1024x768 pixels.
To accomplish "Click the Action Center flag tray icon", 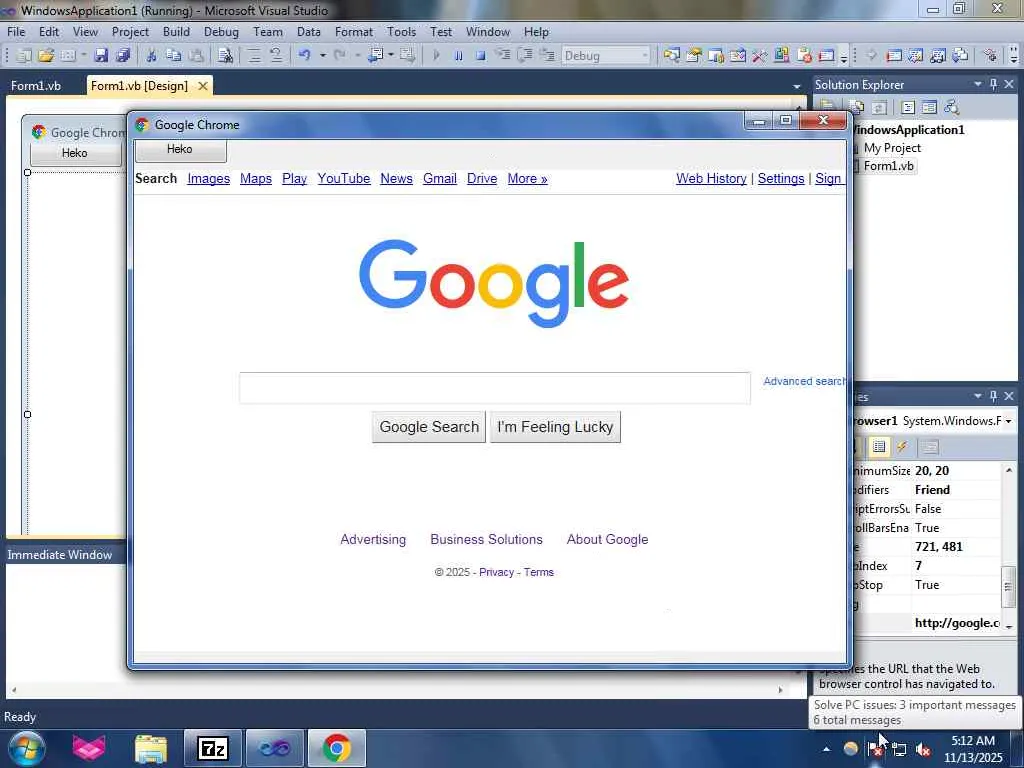I will point(874,750).
